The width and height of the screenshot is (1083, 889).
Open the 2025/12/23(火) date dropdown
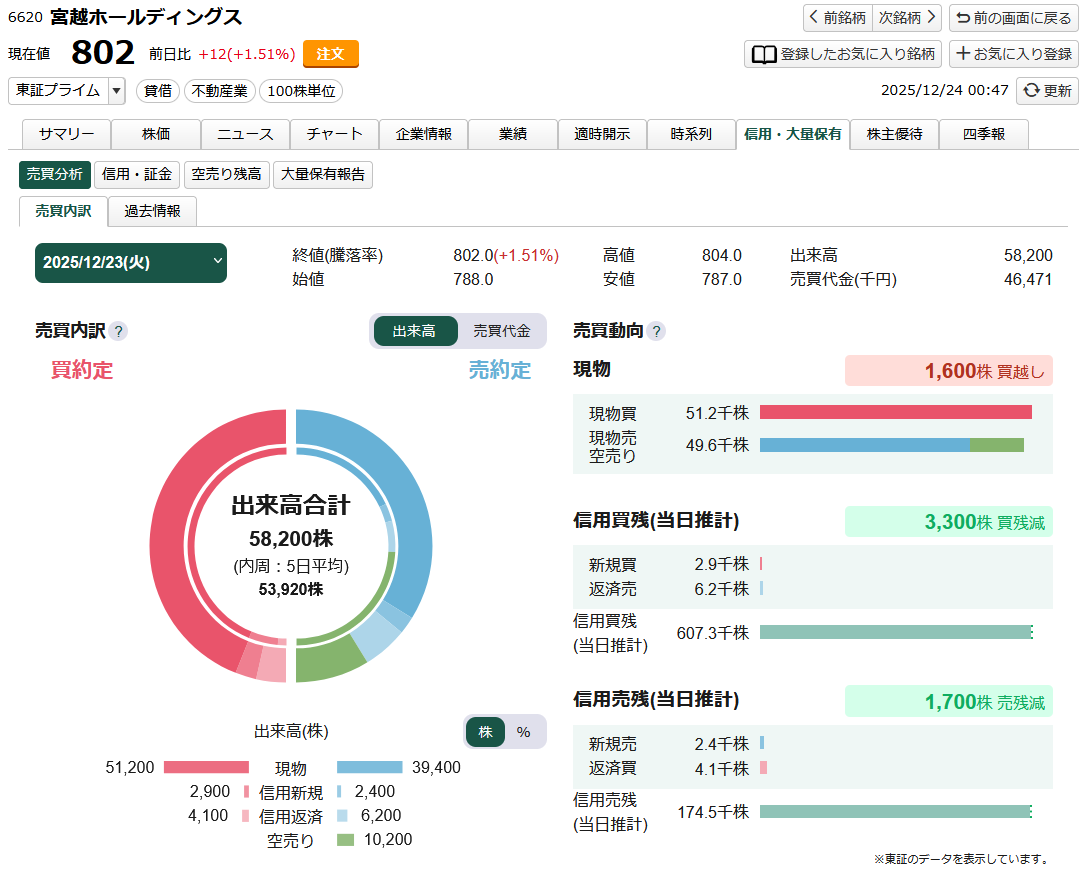131,262
